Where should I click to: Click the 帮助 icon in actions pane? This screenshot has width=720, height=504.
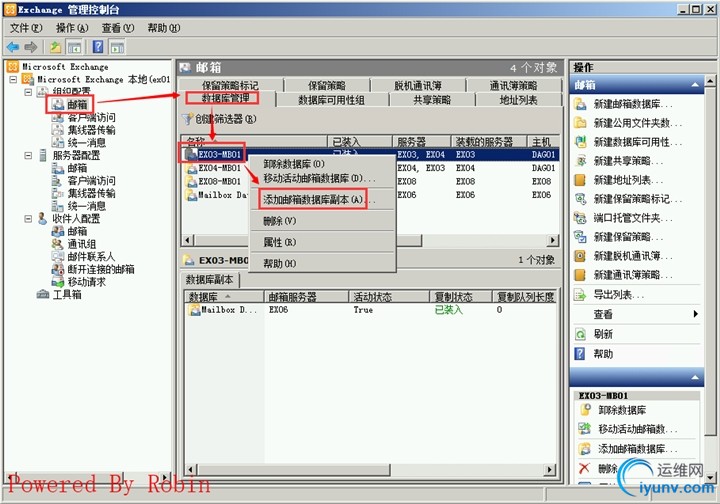580,353
